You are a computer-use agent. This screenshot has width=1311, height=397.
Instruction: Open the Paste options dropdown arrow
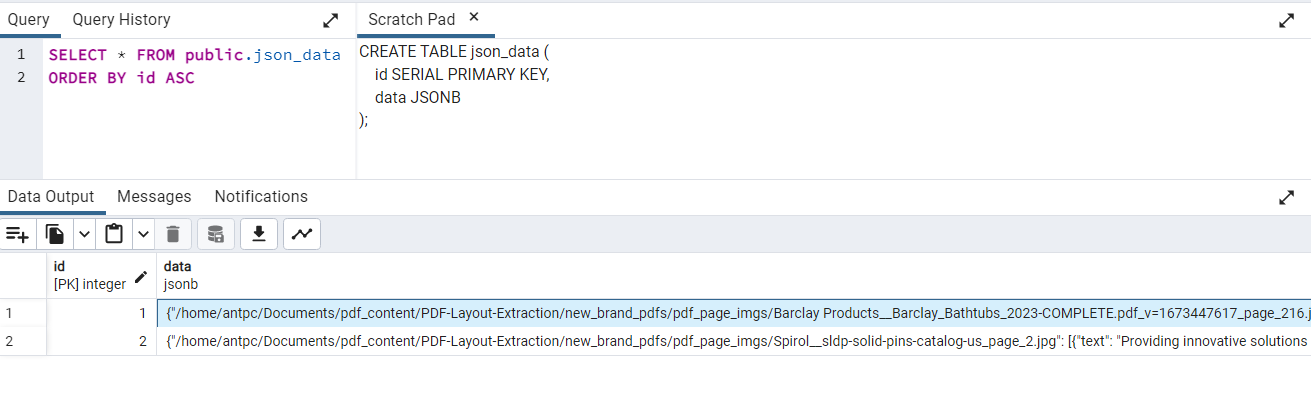(x=143, y=234)
